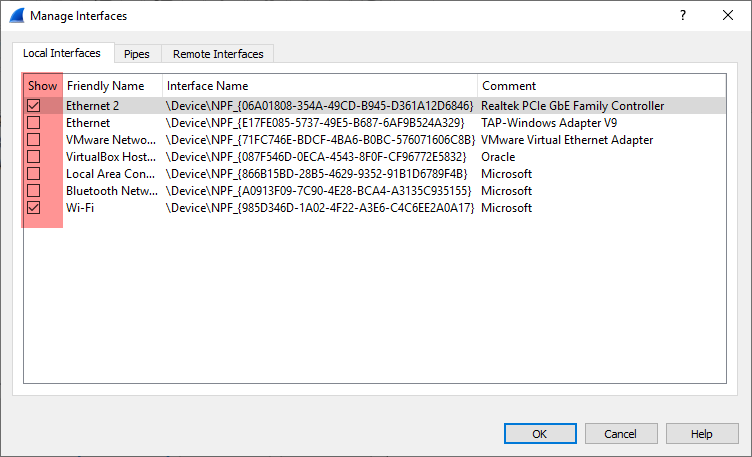The width and height of the screenshot is (752, 457).
Task: Check the Local Area Connection checkbox
Action: 34,173
